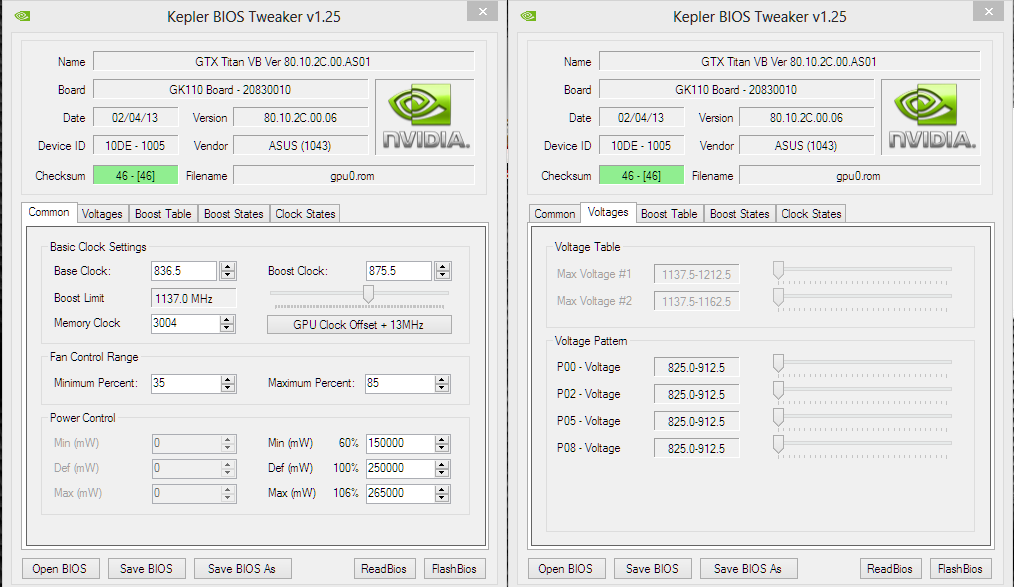
Task: Click the 100% Def (mW) power field
Action: tap(400, 468)
